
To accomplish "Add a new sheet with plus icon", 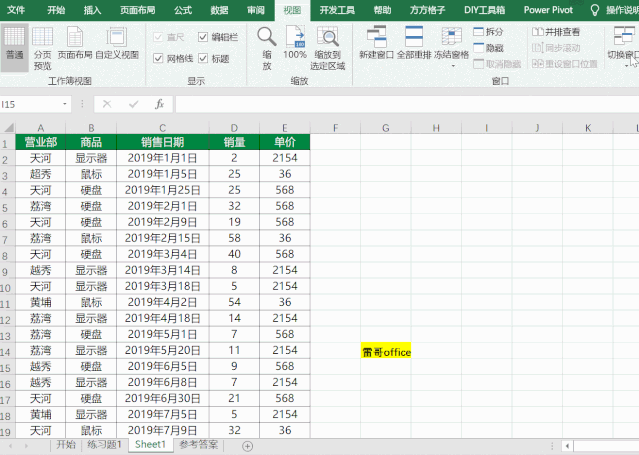I will (247, 446).
